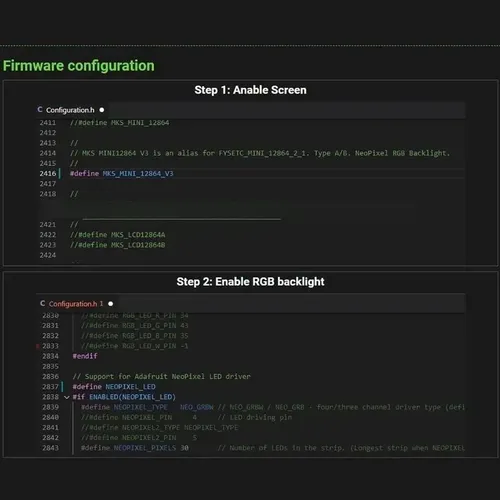The image size is (500, 500).
Task: Place the cursor on #define MKS_MINI_12864_V3
Action: 122,174
